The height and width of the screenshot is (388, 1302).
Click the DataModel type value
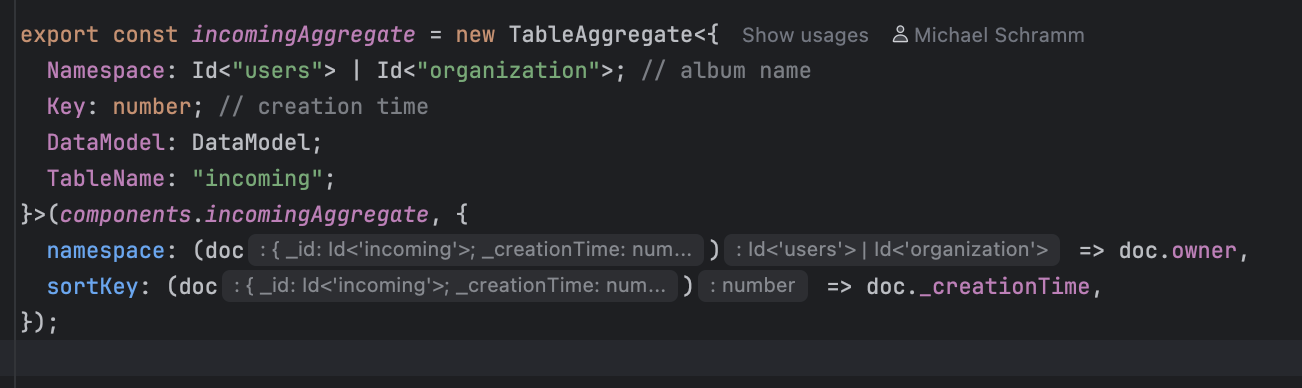pos(253,142)
